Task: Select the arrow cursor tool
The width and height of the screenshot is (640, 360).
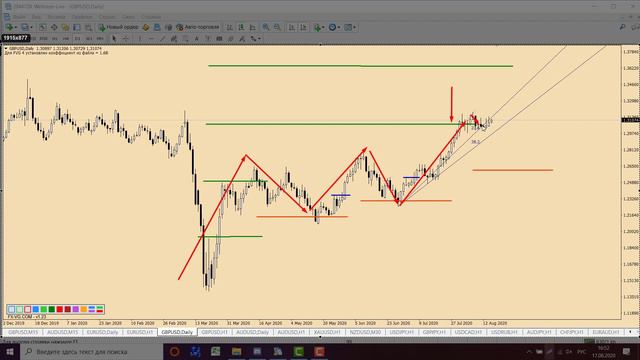Action: [114, 38]
